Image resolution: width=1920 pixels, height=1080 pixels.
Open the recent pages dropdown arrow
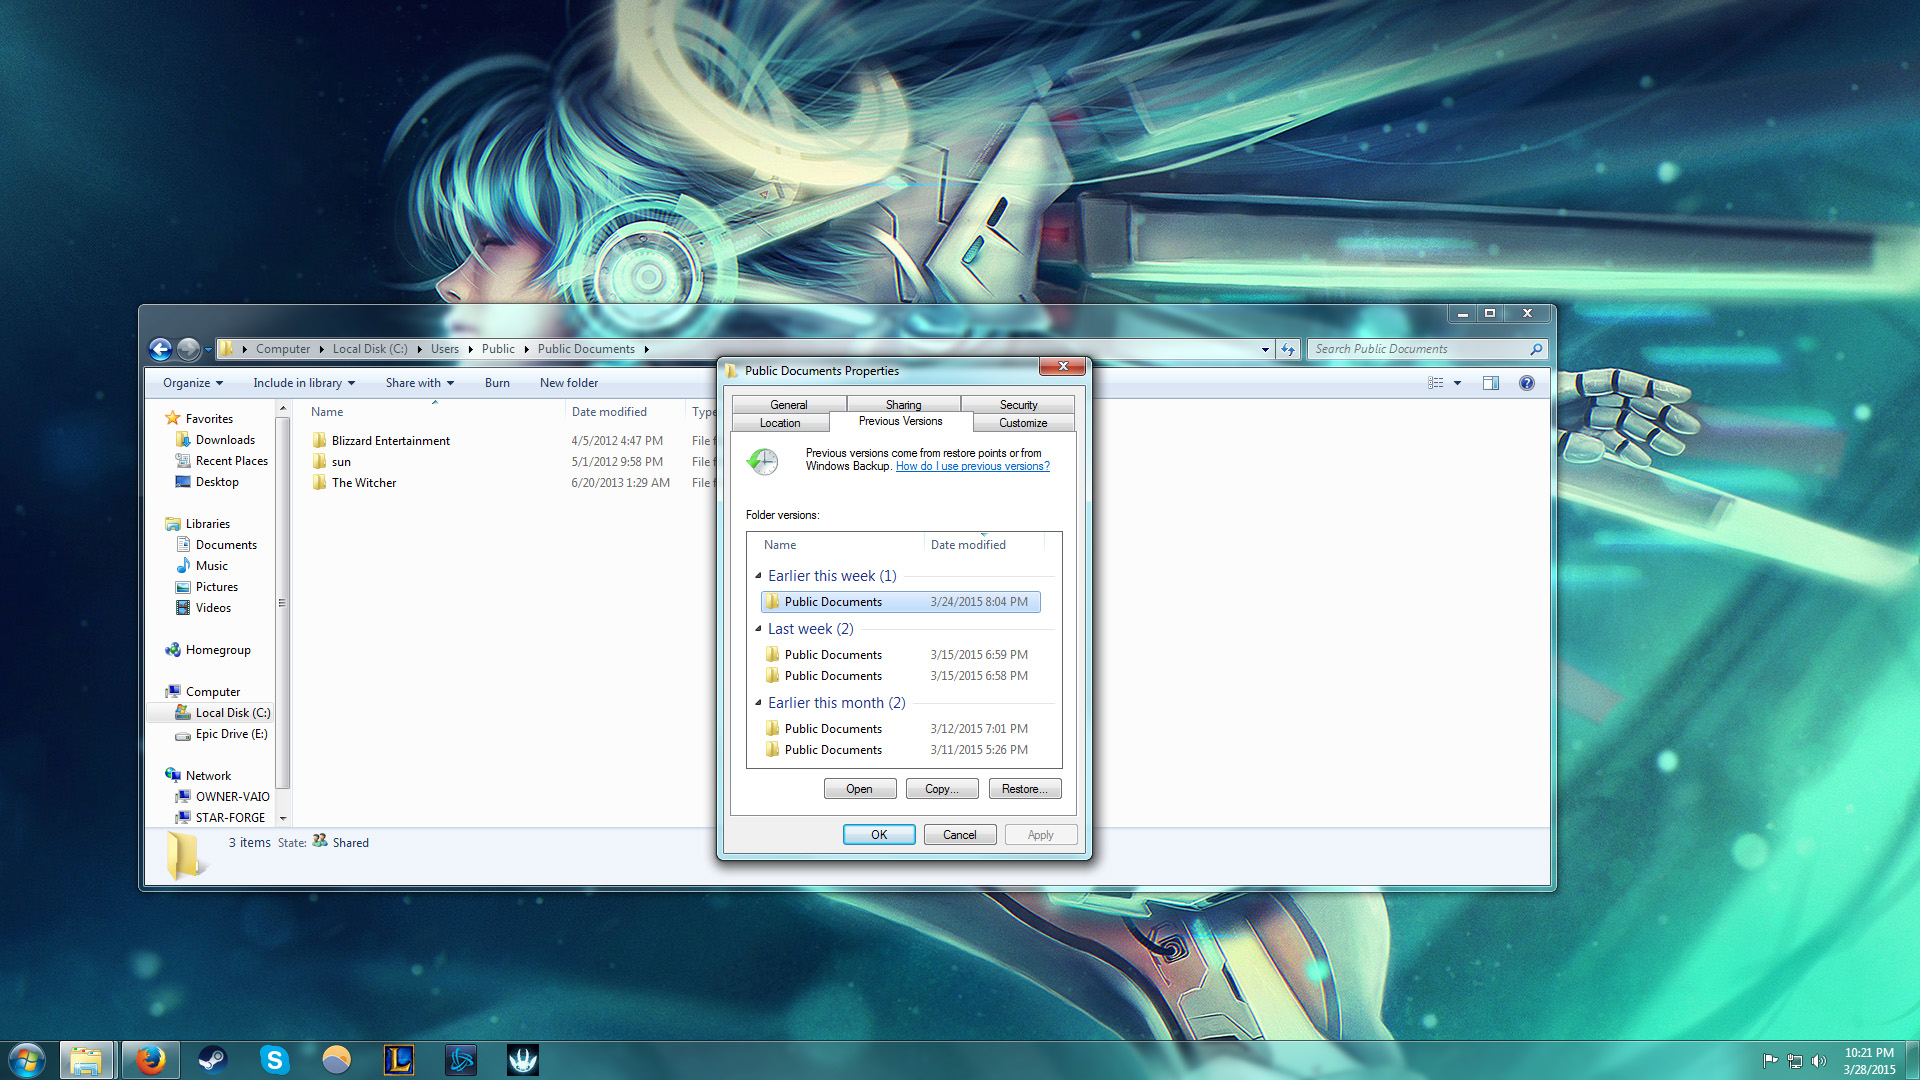pyautogui.click(x=208, y=349)
